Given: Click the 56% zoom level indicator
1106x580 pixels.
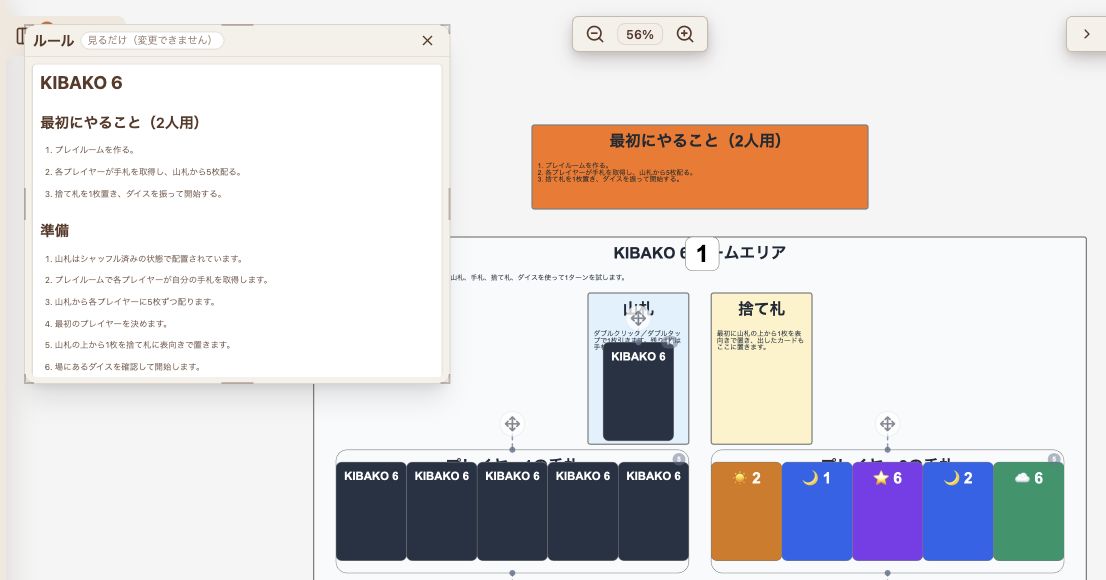Looking at the screenshot, I should [640, 35].
